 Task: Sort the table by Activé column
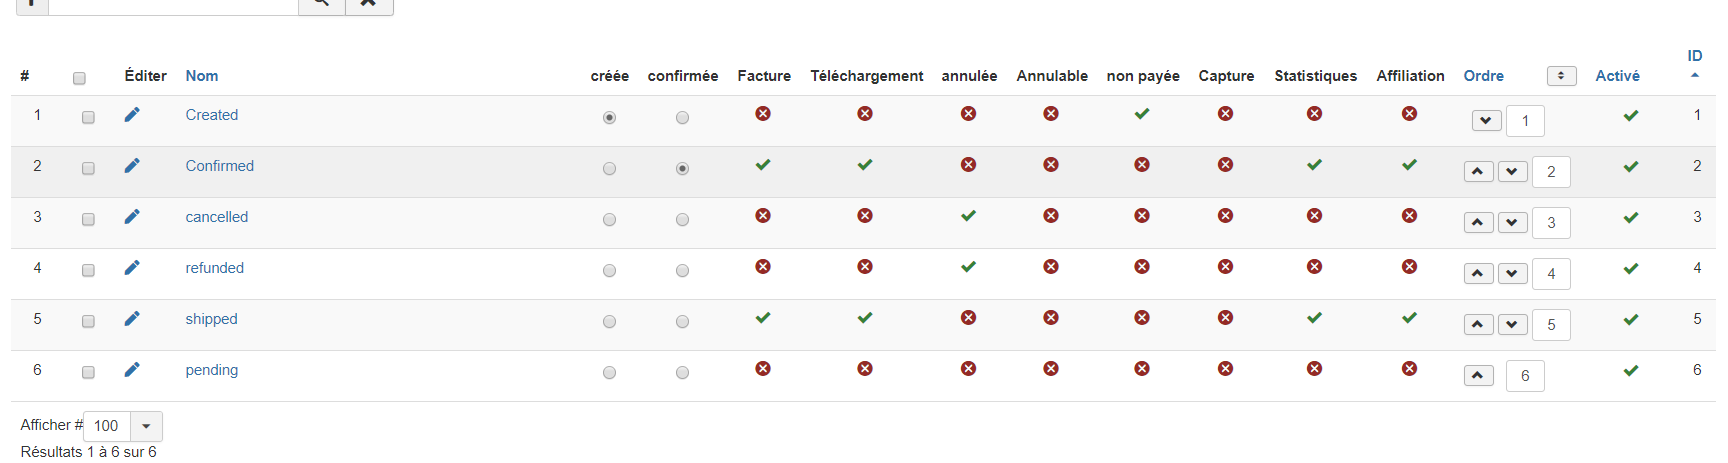coord(1617,76)
